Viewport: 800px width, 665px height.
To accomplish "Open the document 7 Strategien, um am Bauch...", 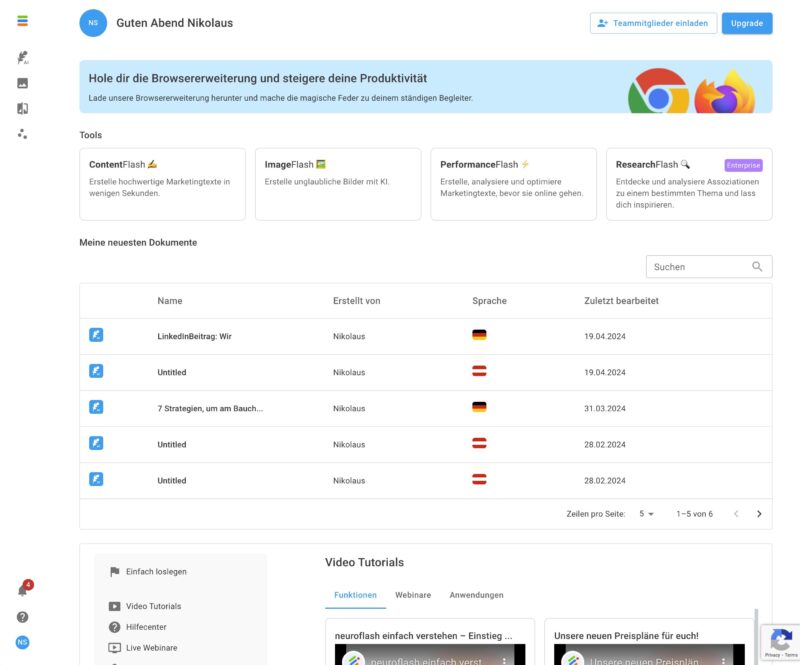I will (210, 408).
